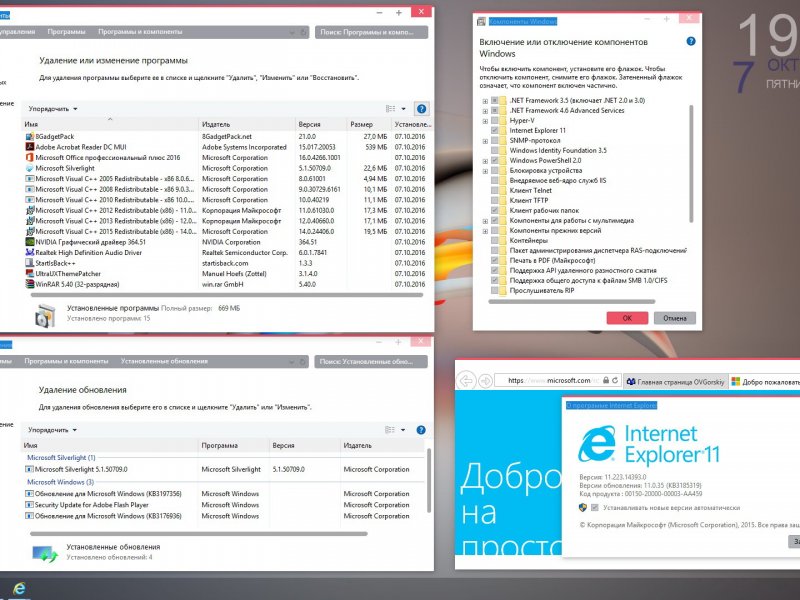Click the security lock icon in IE address bar

(x=606, y=381)
